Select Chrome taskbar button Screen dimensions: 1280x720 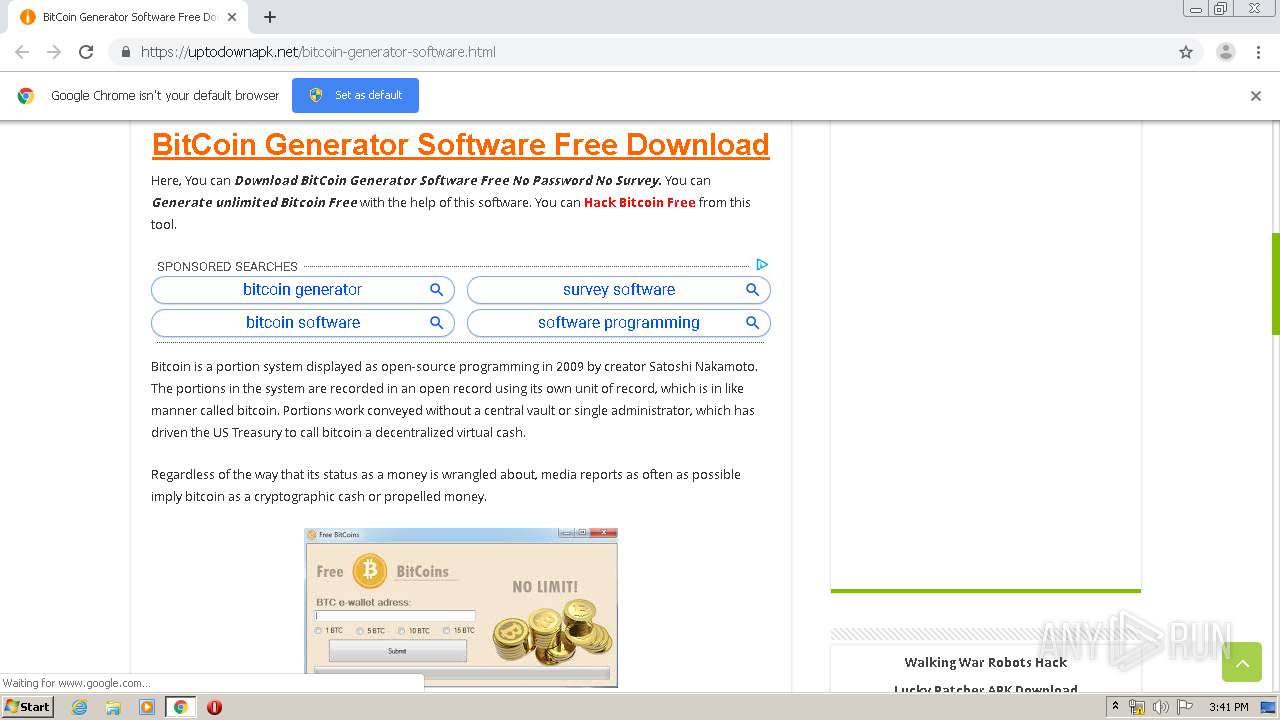pyautogui.click(x=180, y=707)
